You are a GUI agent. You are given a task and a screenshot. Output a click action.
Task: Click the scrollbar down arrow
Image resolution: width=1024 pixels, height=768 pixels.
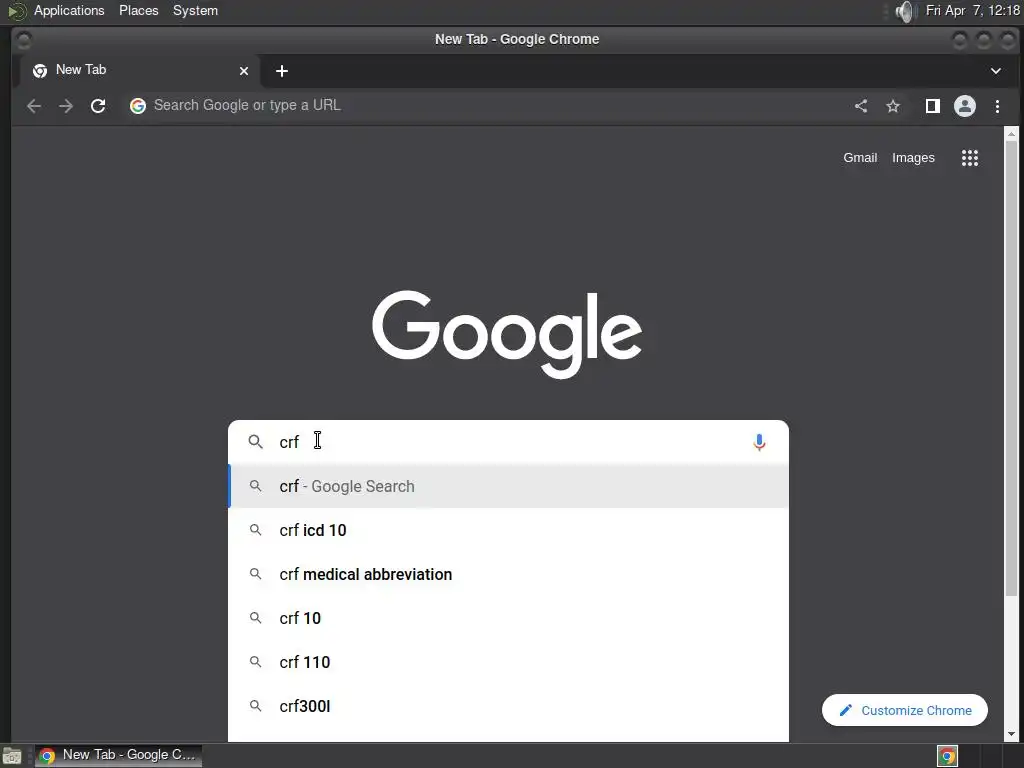1011,735
